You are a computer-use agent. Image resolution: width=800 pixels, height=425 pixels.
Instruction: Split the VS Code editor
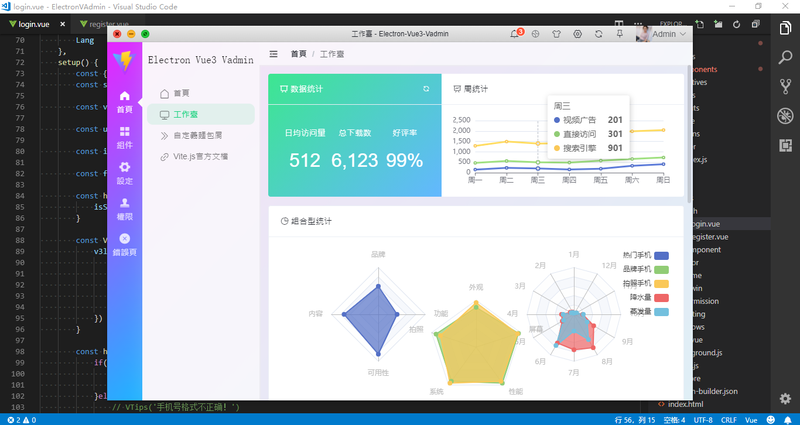(x=619, y=23)
